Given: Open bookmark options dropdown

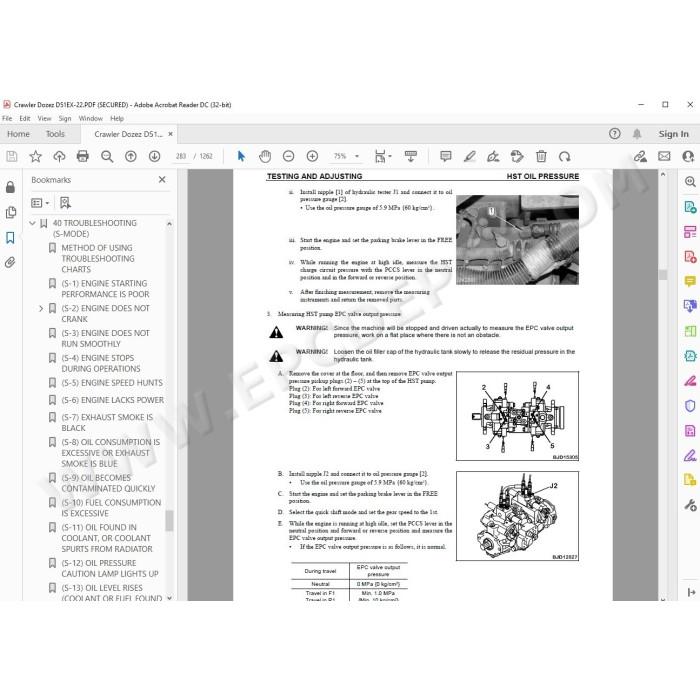Looking at the screenshot, I should tap(40, 203).
